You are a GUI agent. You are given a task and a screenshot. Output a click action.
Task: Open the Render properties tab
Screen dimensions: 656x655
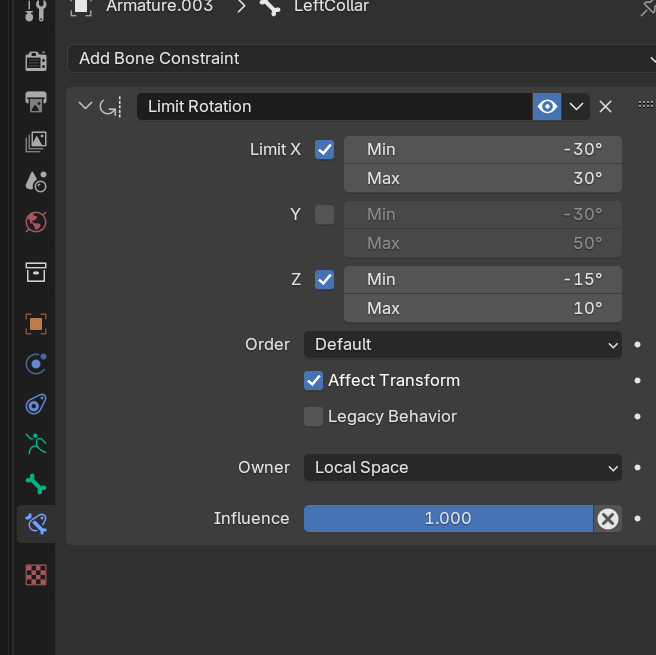pos(36,61)
